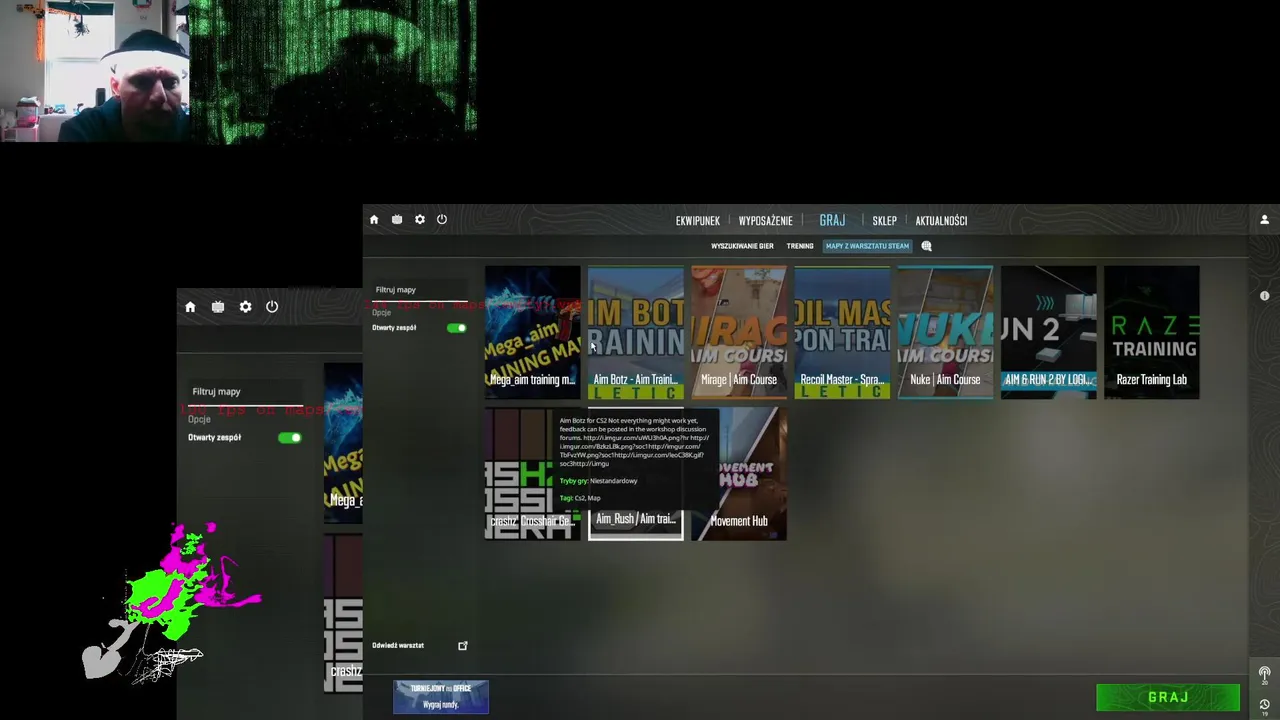Open the broadcast antenna icon on right sidebar
Screen dimensions: 1280x720
click(1264, 674)
